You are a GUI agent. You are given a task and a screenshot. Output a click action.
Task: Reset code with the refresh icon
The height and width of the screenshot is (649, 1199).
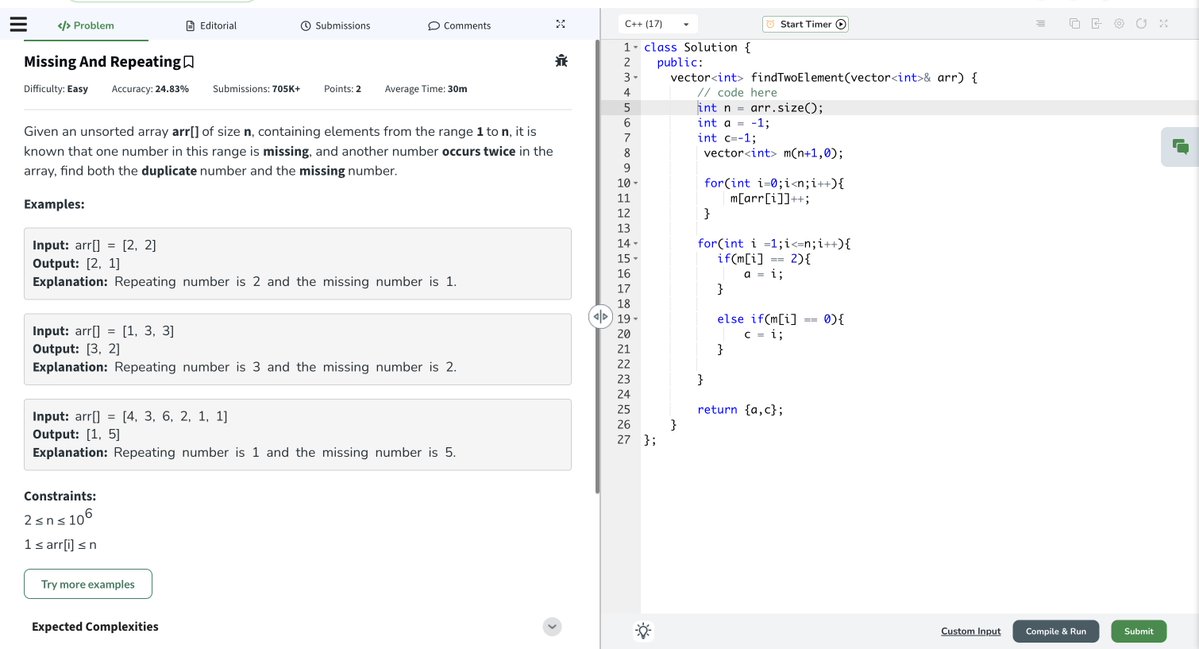(1141, 24)
